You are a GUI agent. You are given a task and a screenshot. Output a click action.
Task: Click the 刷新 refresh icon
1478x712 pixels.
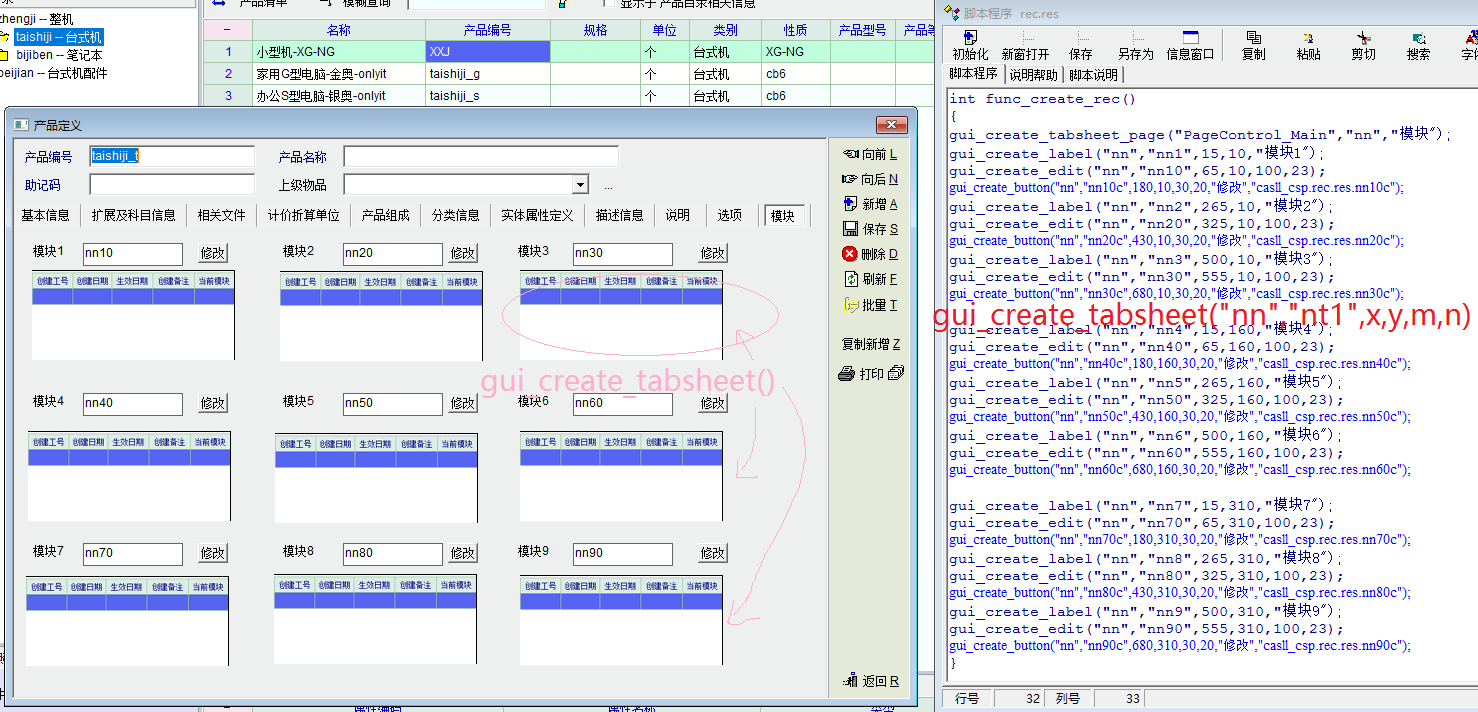(x=851, y=279)
